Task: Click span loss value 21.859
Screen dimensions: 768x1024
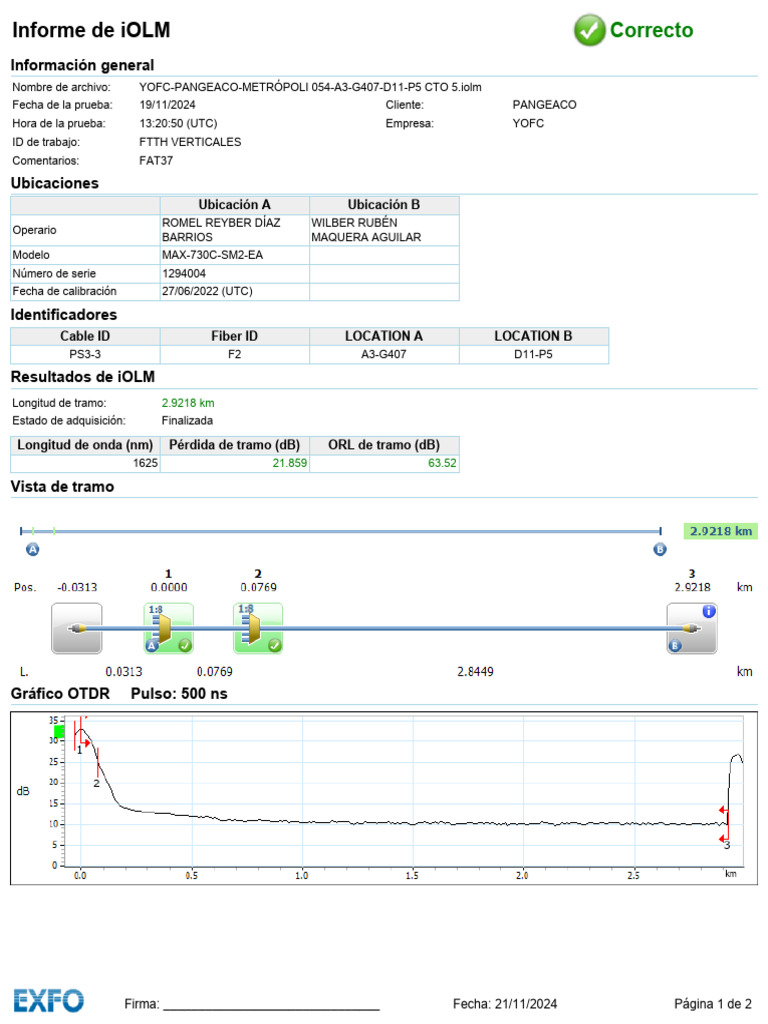Action: pyautogui.click(x=289, y=463)
